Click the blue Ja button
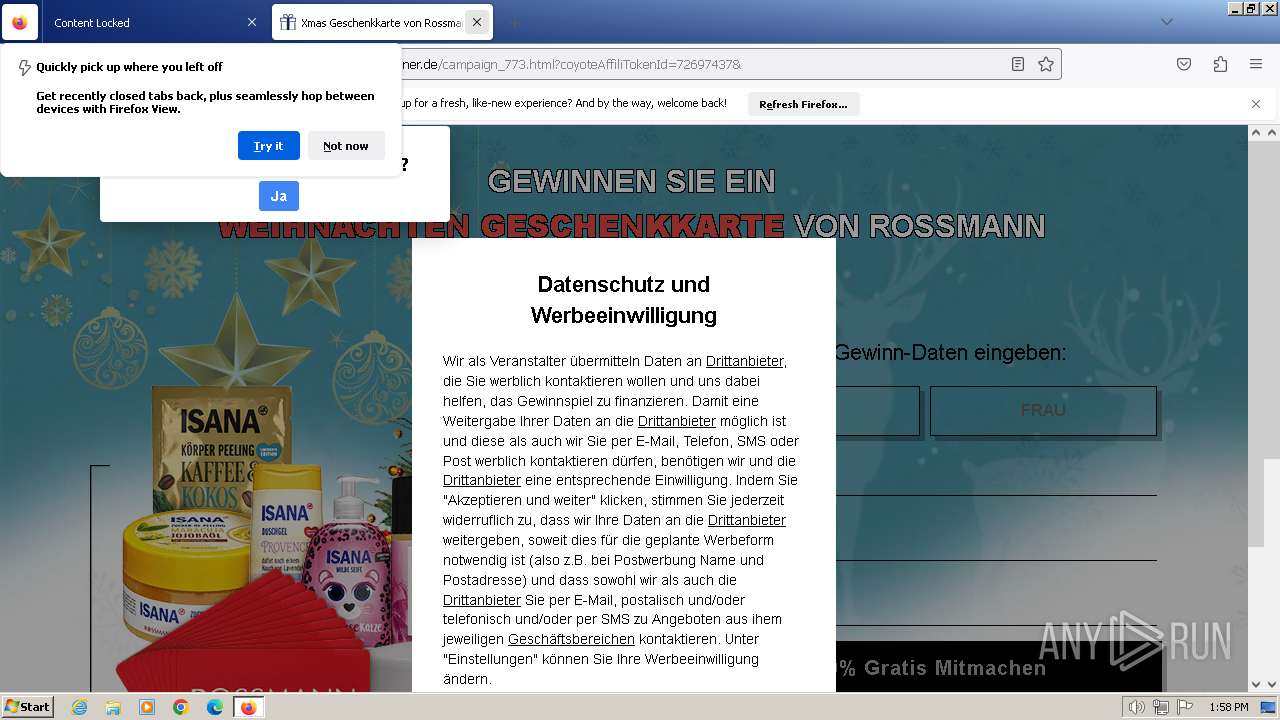Screen dimensions: 1280x720 pos(279,196)
